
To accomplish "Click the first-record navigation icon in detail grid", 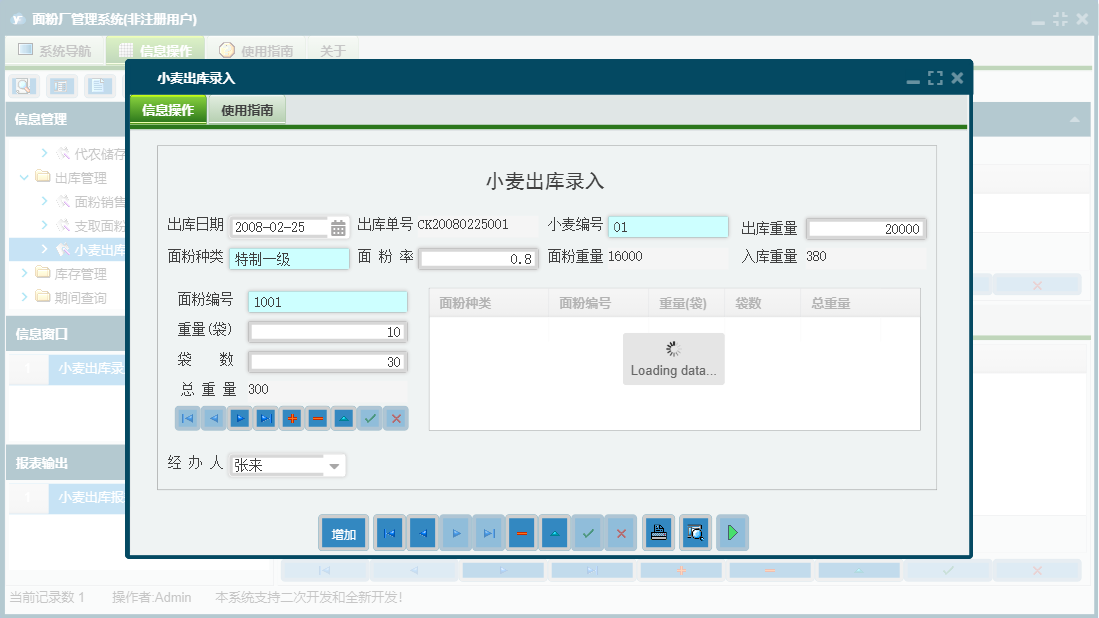I will [187, 418].
